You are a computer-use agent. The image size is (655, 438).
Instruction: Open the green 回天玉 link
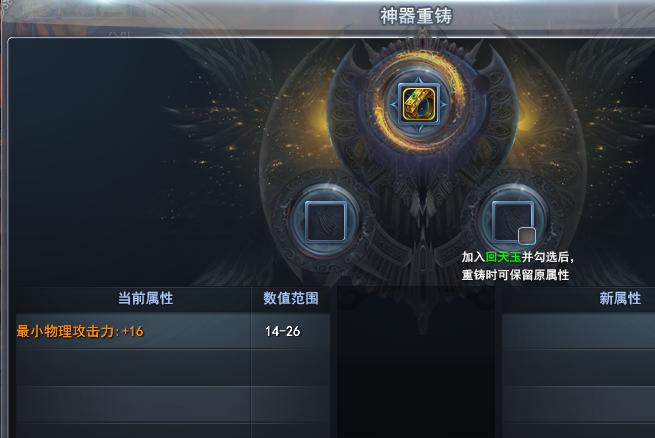[x=503, y=257]
